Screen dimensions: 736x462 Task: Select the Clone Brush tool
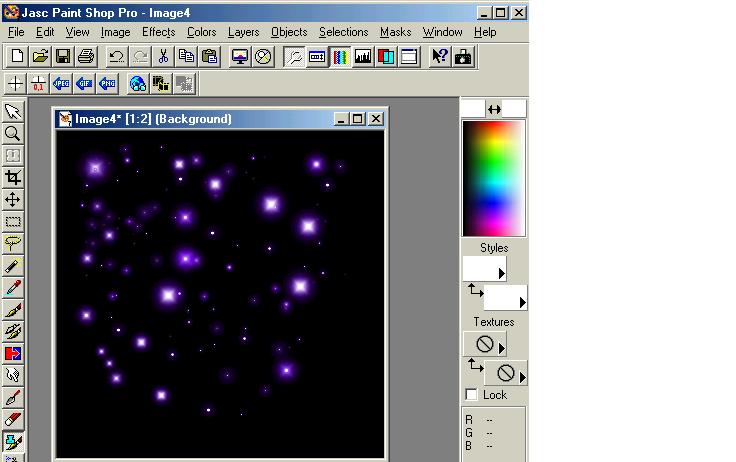click(13, 331)
